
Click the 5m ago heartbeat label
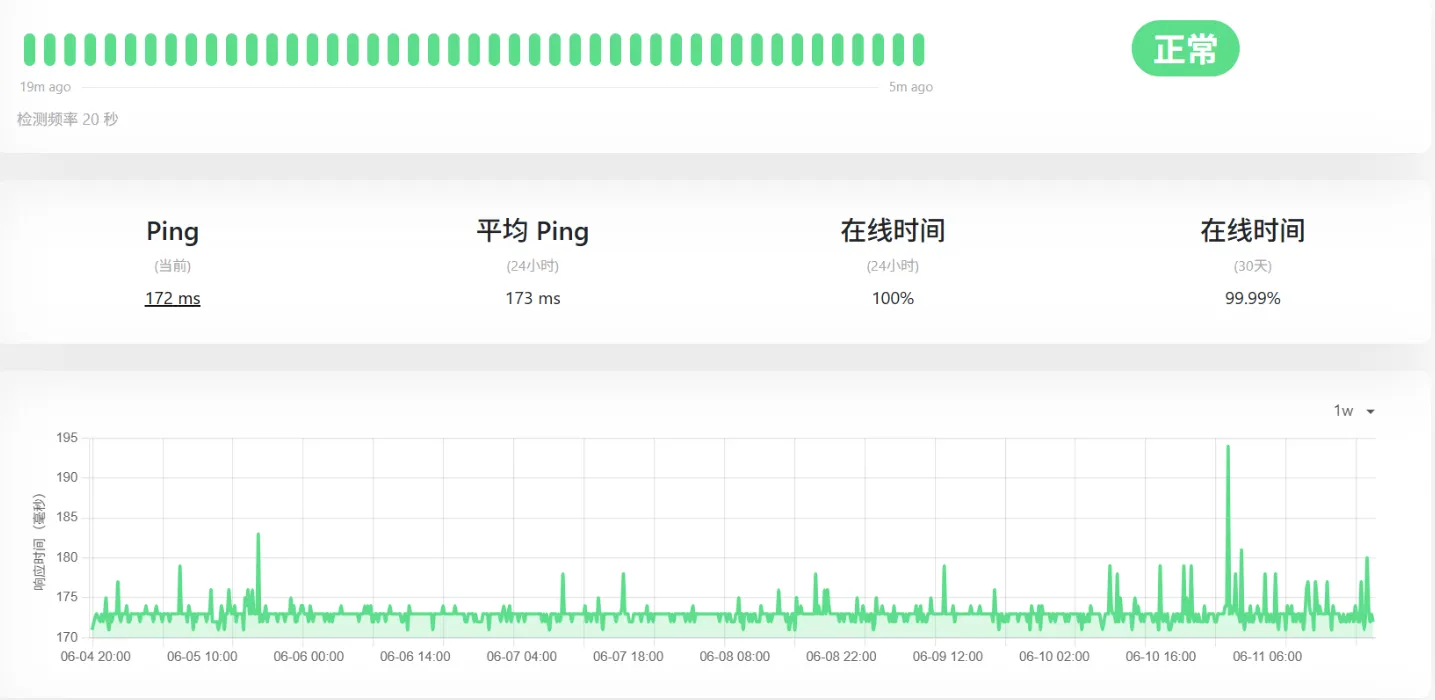coord(911,87)
